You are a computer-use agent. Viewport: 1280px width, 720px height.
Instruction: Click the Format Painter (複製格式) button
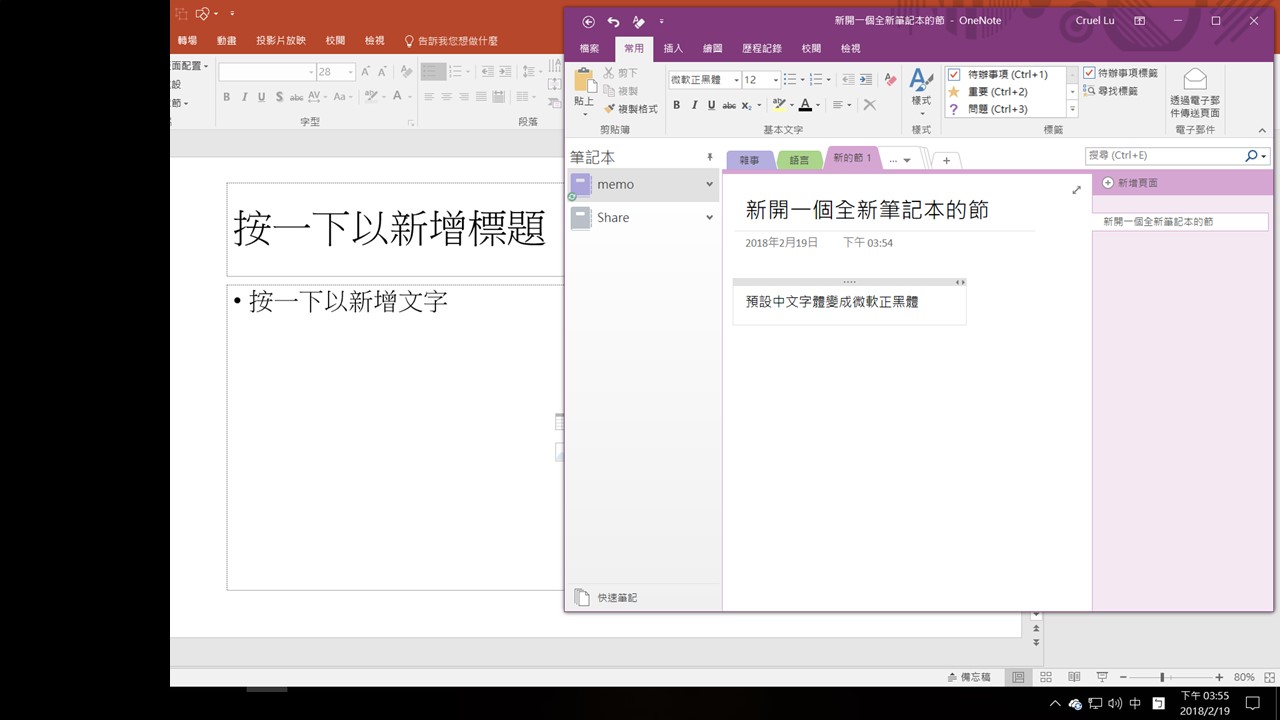pyautogui.click(x=631, y=109)
